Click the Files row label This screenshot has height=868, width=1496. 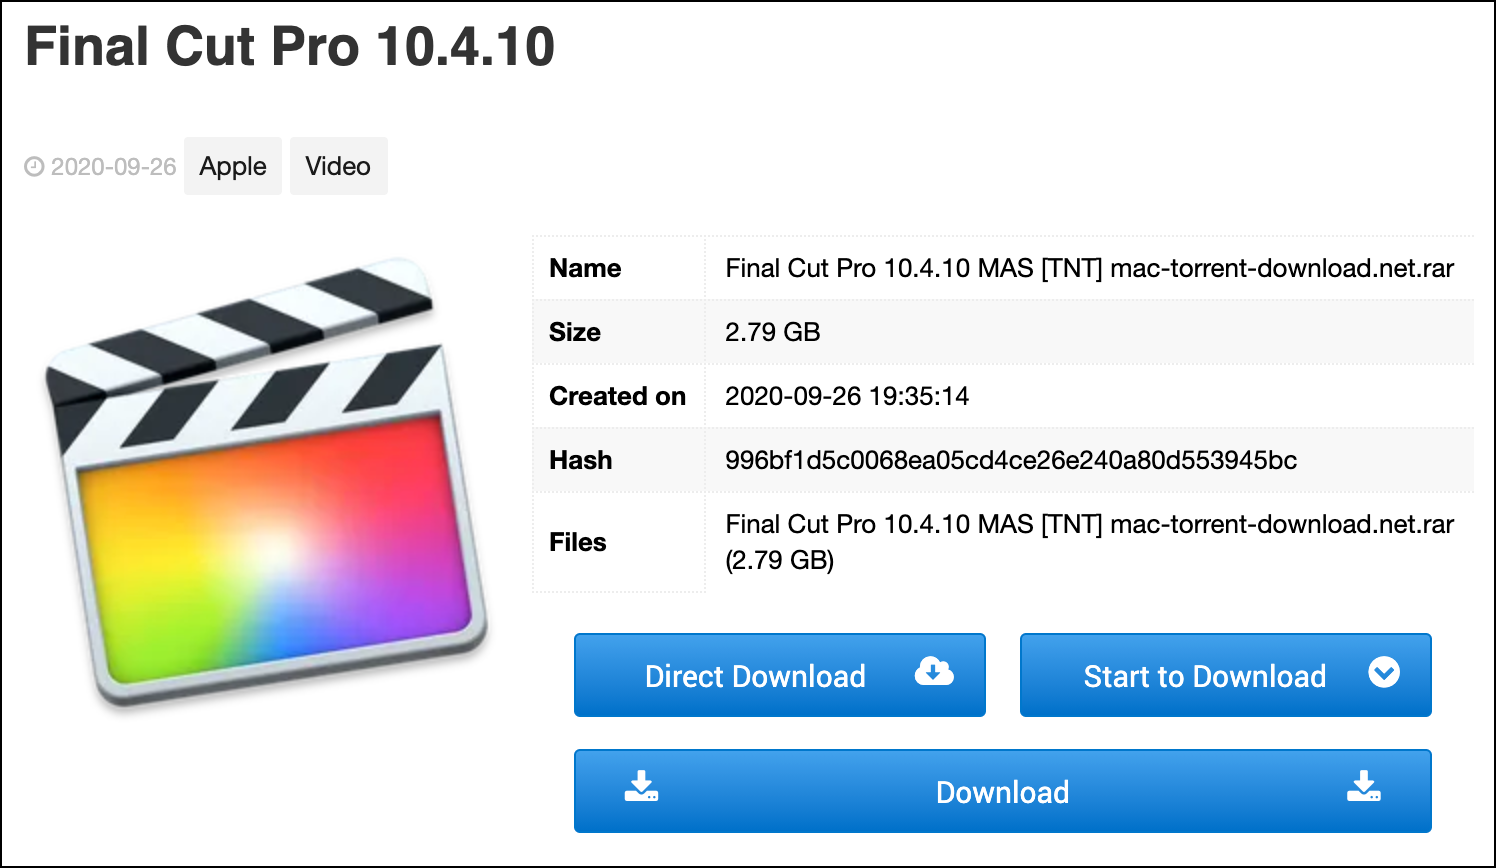(578, 542)
